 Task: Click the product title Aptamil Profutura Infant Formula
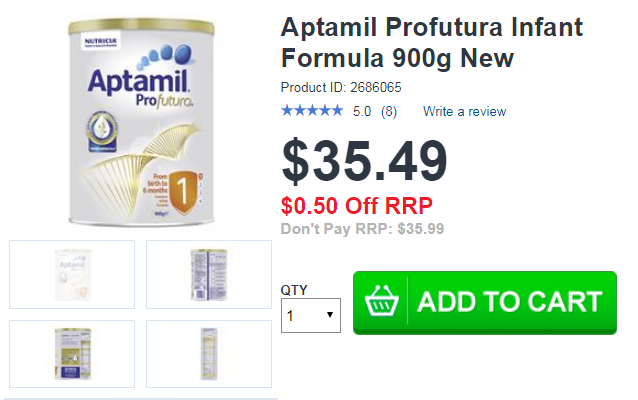click(432, 43)
